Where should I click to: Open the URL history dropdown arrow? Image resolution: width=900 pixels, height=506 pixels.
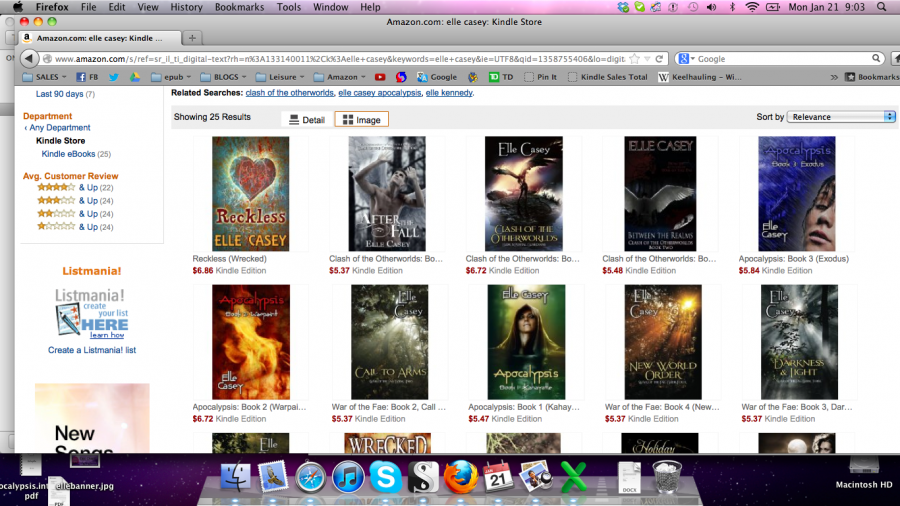point(647,59)
